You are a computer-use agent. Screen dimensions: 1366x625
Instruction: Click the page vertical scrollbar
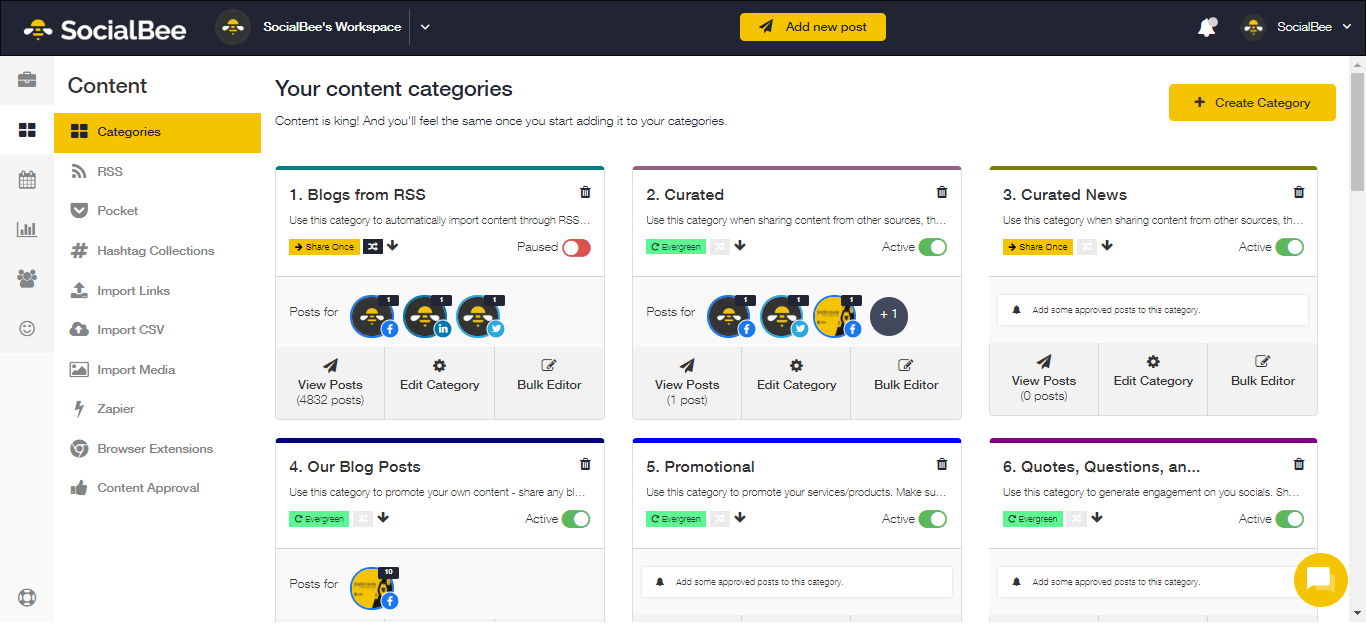coord(1357,130)
